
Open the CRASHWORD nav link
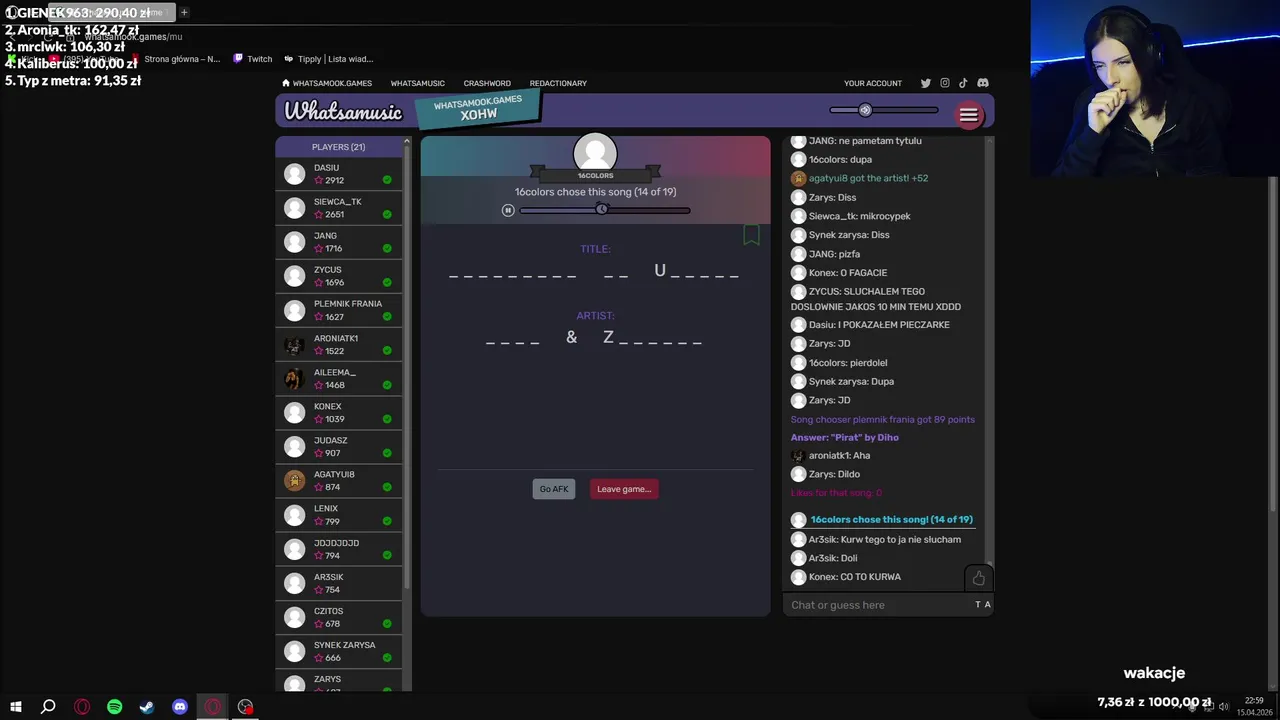(487, 83)
